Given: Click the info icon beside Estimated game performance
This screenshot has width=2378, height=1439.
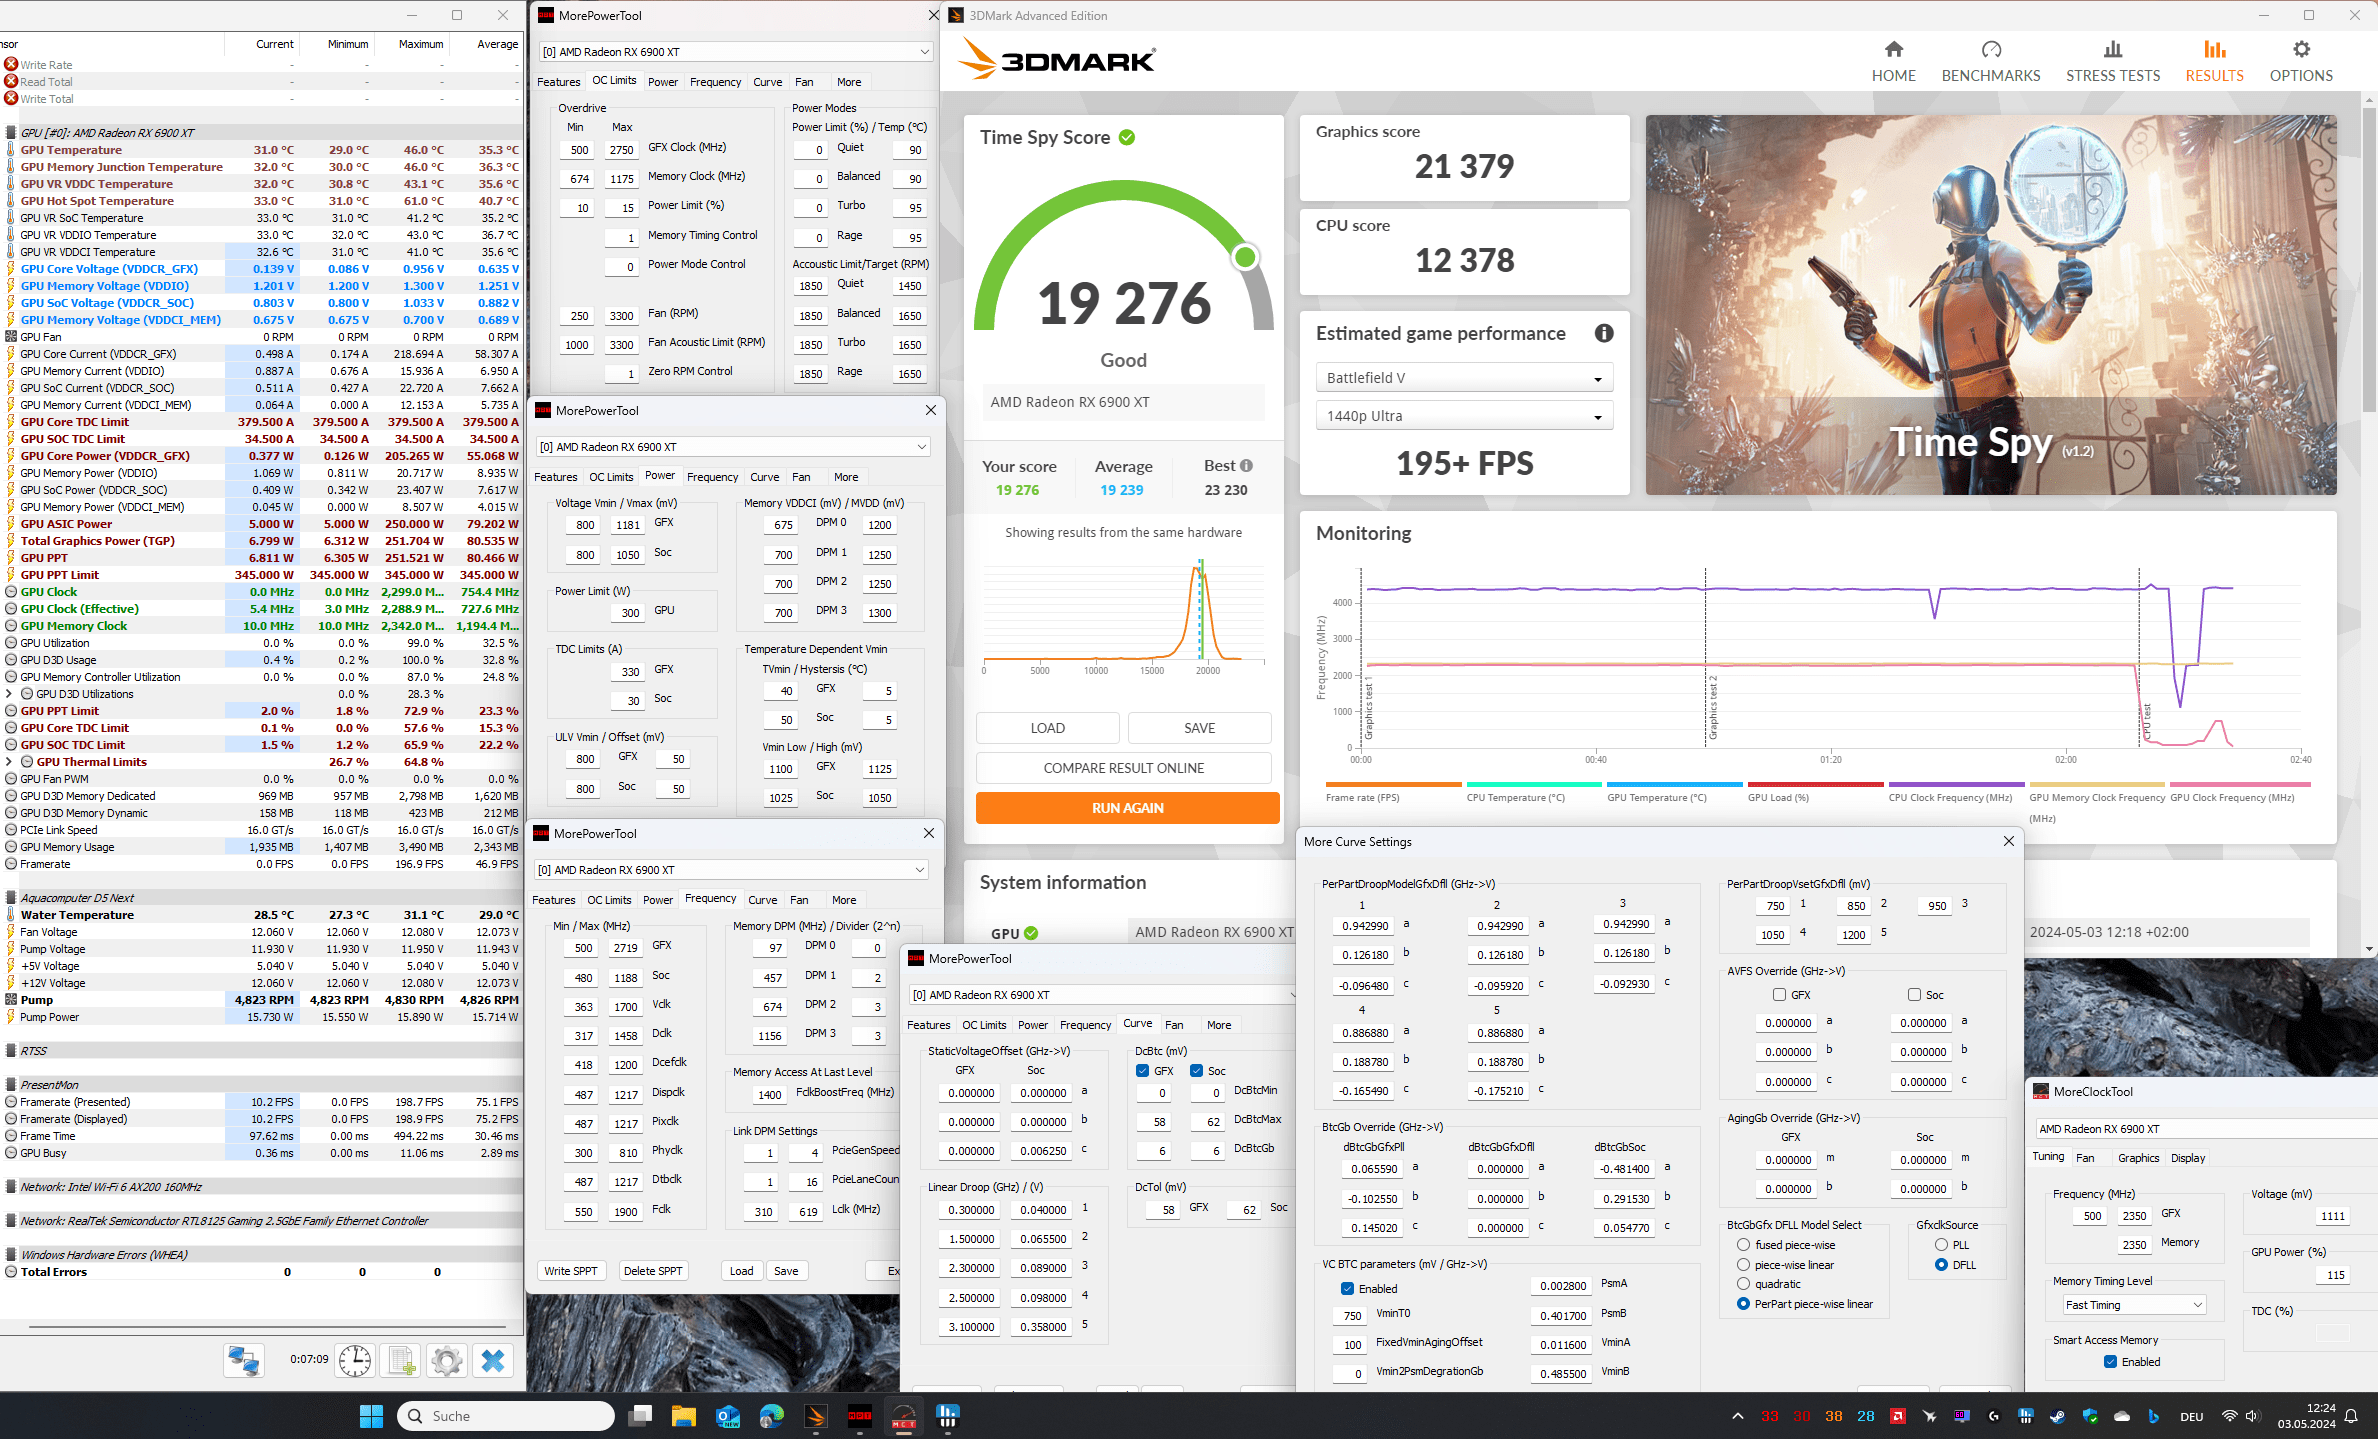Looking at the screenshot, I should [1604, 334].
